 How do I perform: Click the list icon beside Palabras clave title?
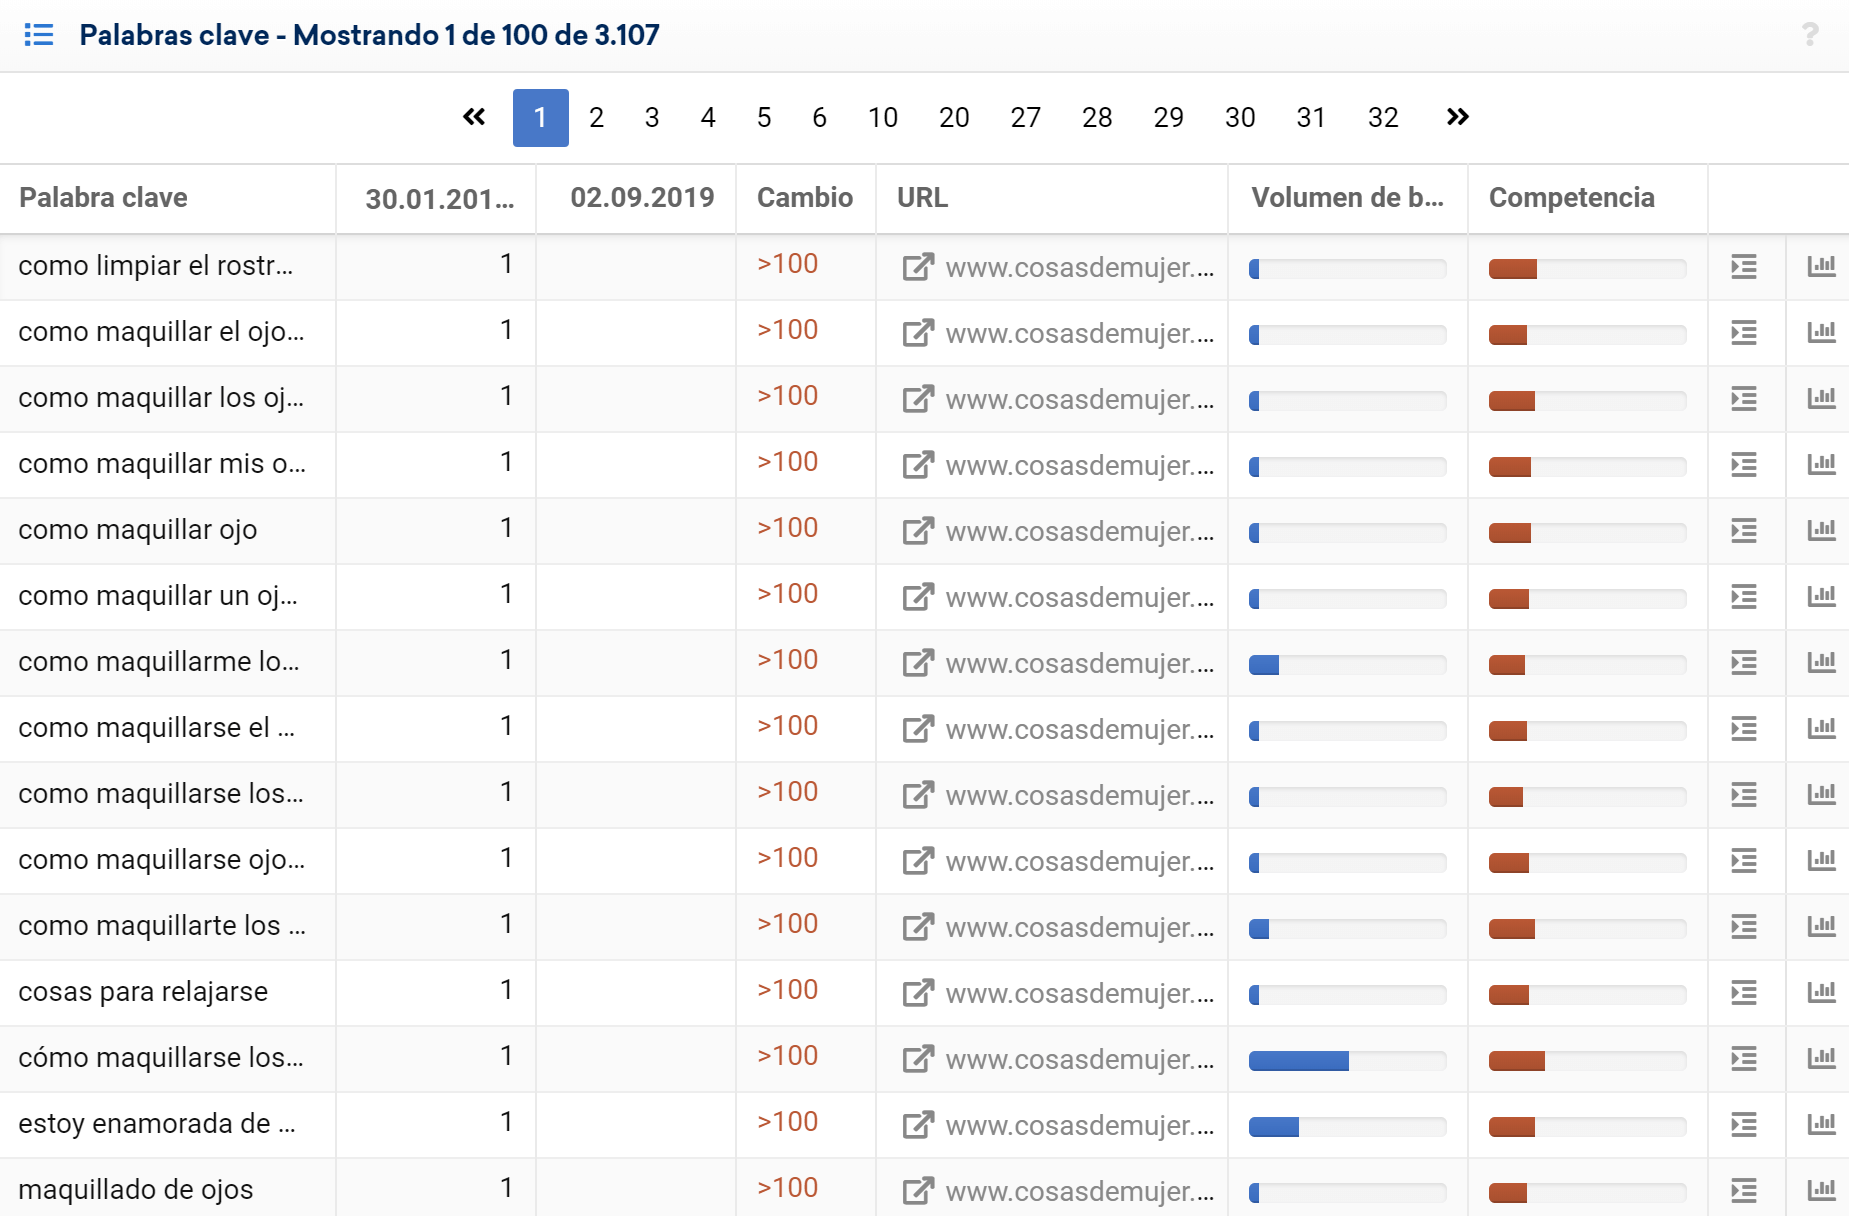(x=38, y=35)
